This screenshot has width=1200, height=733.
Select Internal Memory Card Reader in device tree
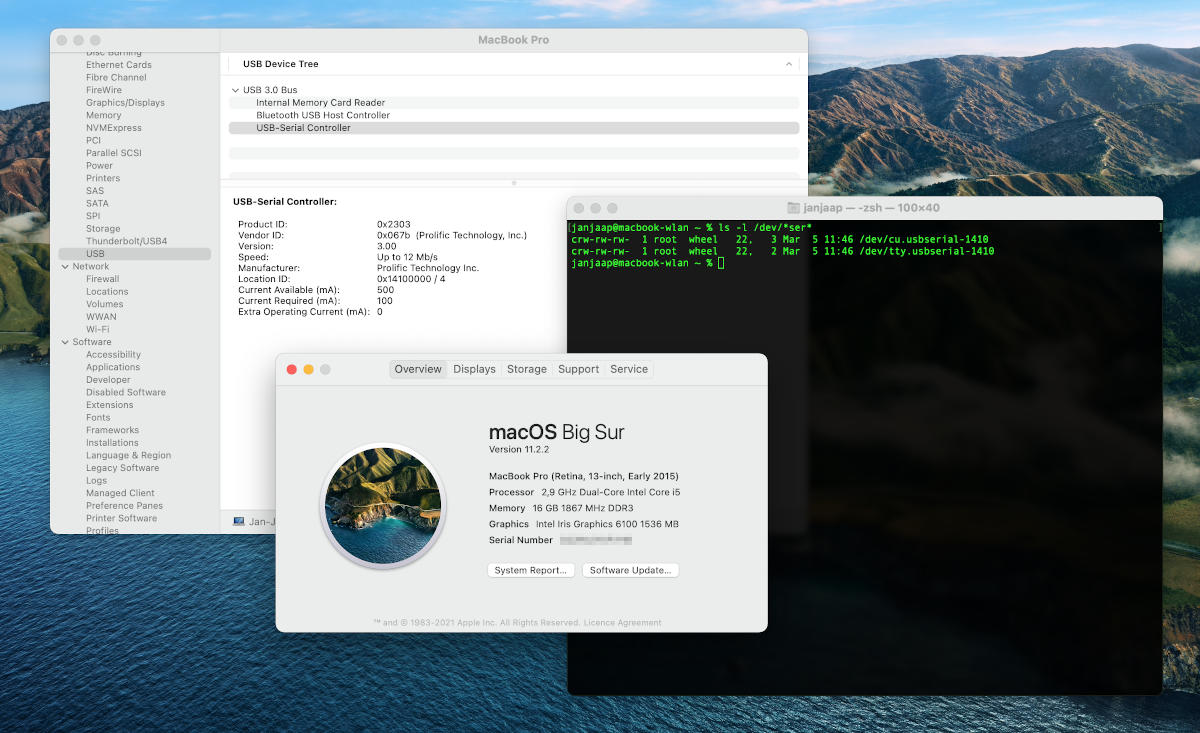click(514, 103)
